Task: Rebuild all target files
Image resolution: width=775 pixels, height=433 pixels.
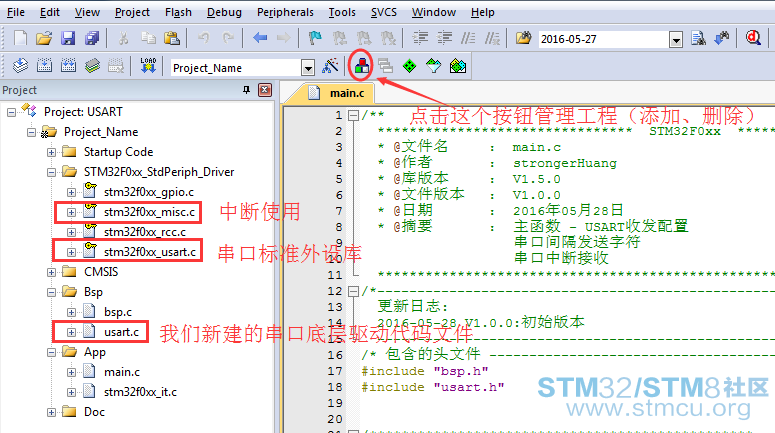Action: pyautogui.click(x=68, y=66)
